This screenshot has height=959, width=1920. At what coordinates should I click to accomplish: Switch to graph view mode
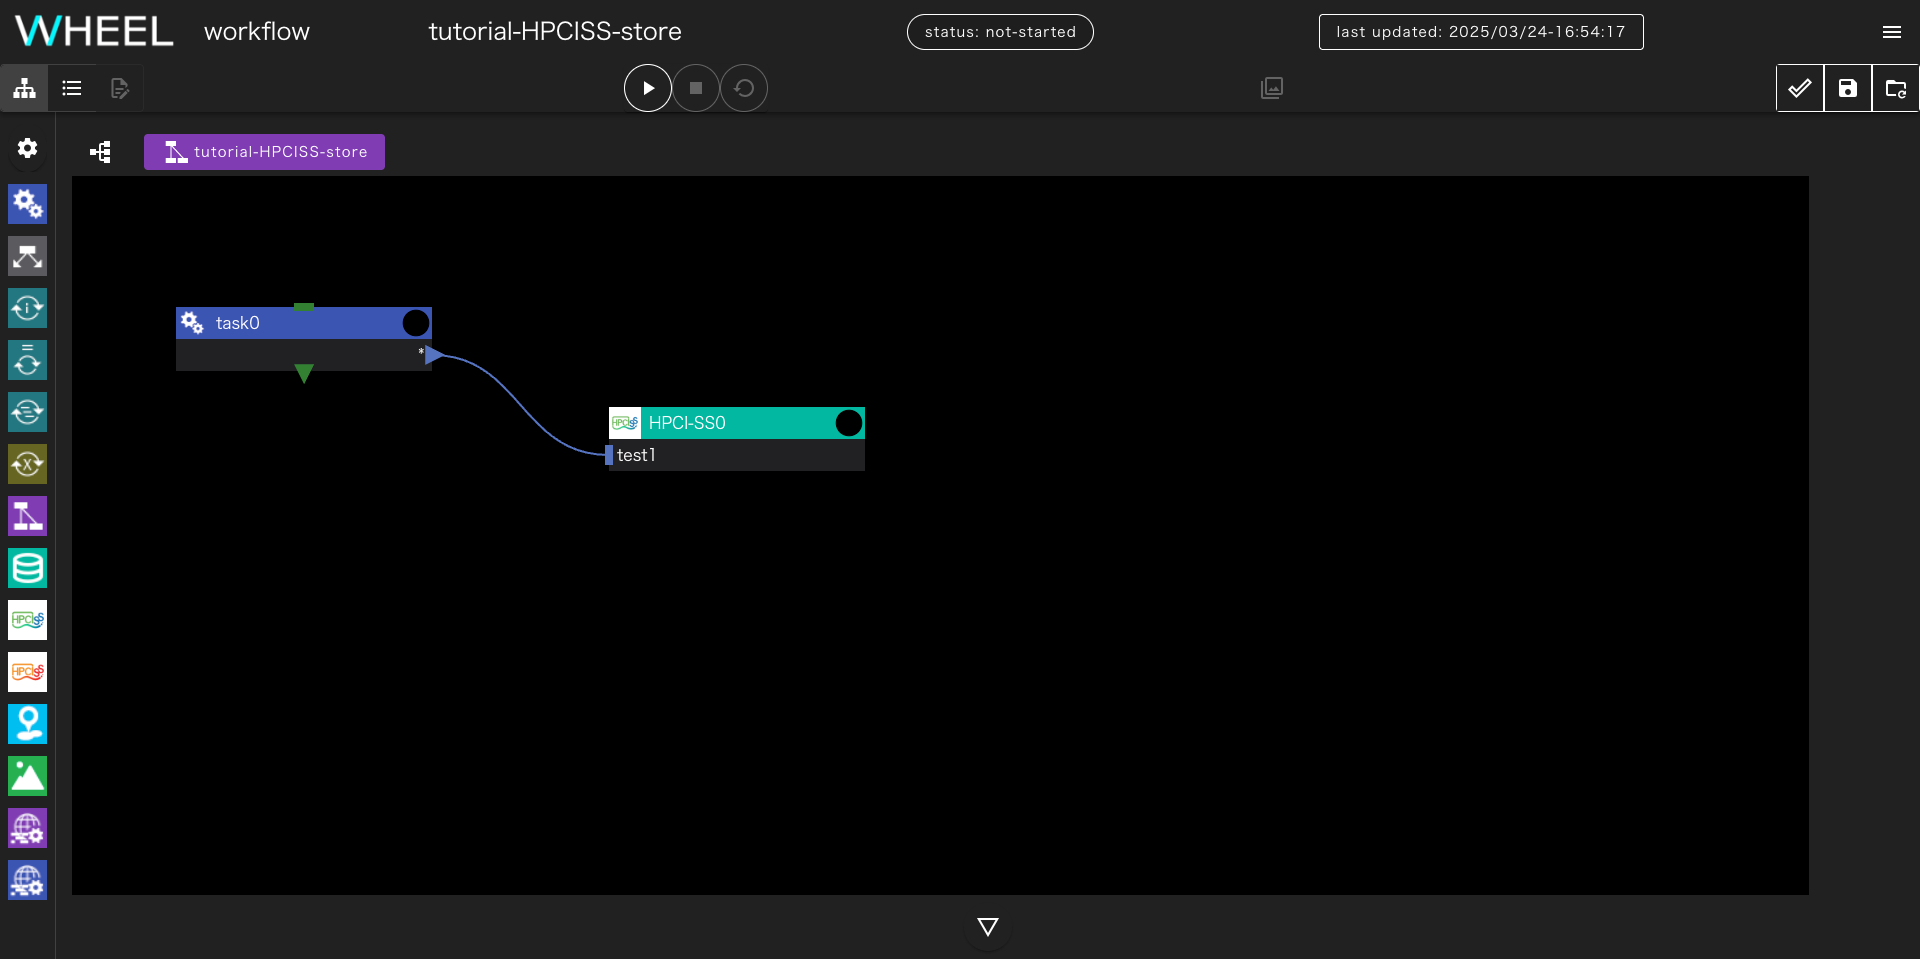24,88
